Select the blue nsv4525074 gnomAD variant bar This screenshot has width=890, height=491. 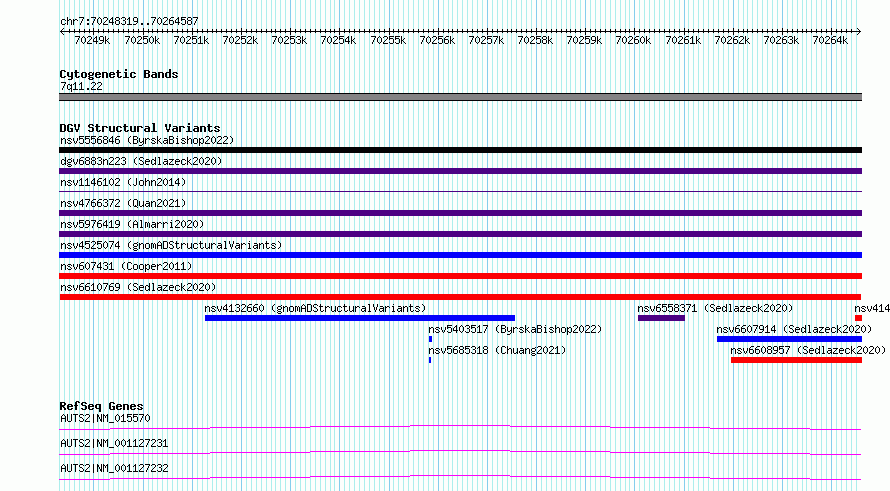tap(460, 255)
